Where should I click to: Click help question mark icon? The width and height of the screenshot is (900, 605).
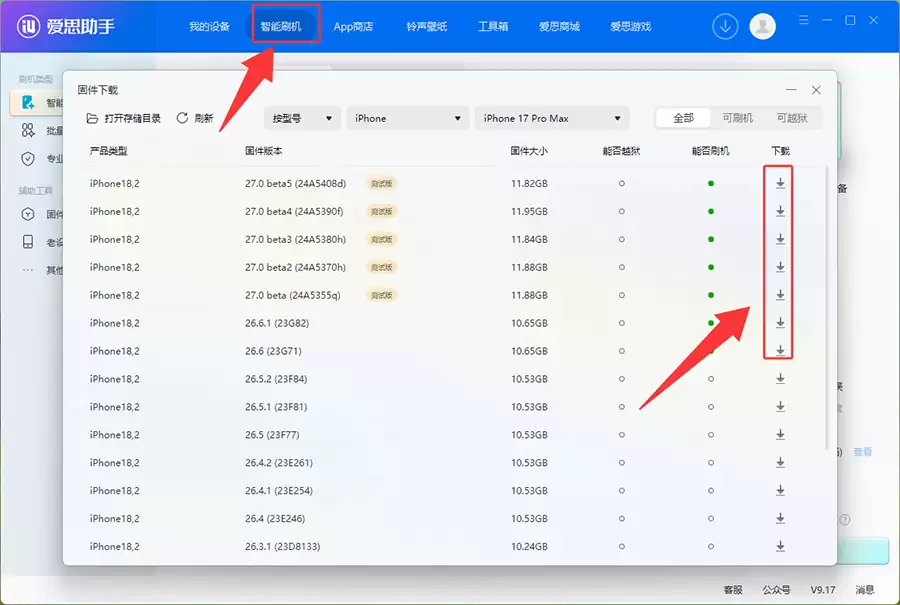tap(845, 519)
